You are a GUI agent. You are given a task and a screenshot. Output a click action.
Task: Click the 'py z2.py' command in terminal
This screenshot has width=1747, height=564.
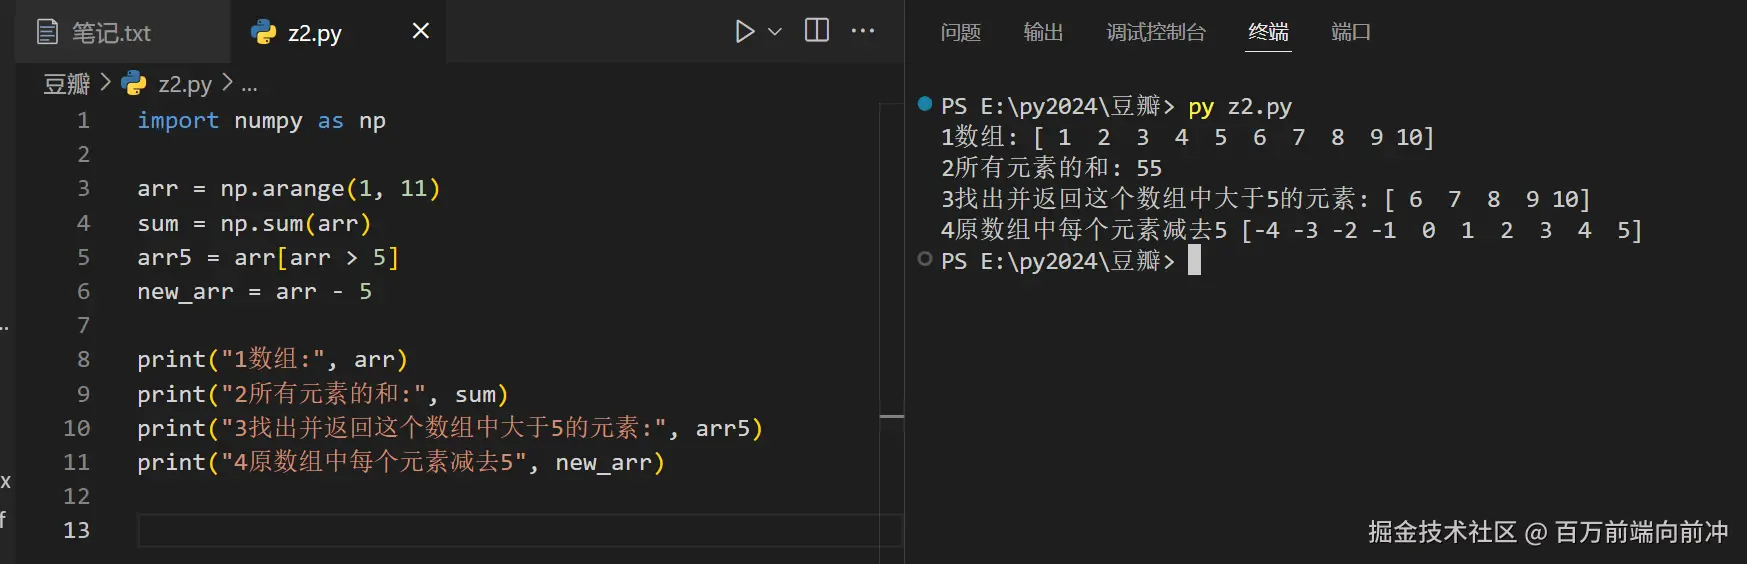click(1240, 106)
